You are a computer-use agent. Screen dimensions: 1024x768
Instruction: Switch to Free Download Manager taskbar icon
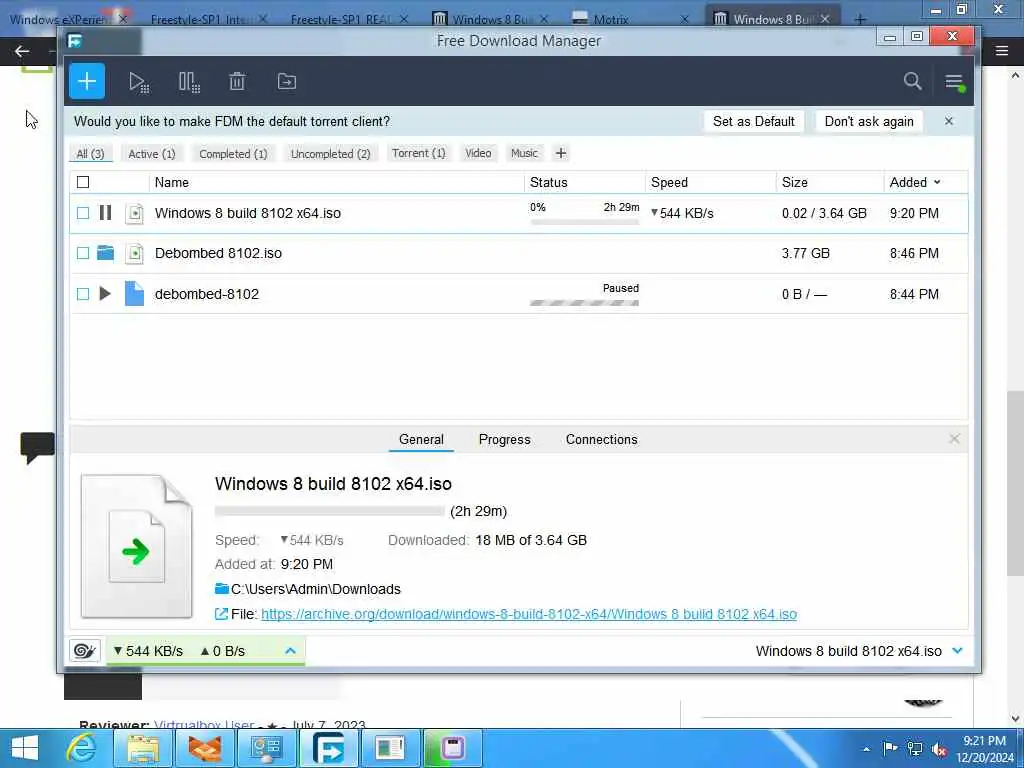click(328, 748)
